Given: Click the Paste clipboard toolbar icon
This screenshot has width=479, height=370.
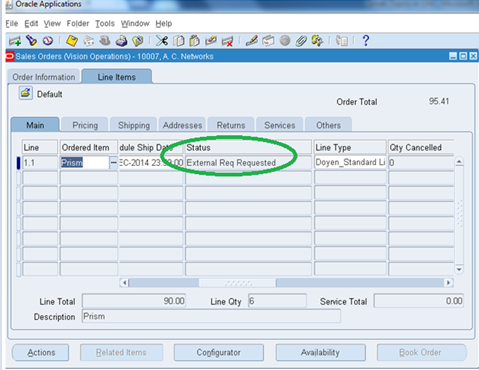Looking at the screenshot, I should 195,41.
